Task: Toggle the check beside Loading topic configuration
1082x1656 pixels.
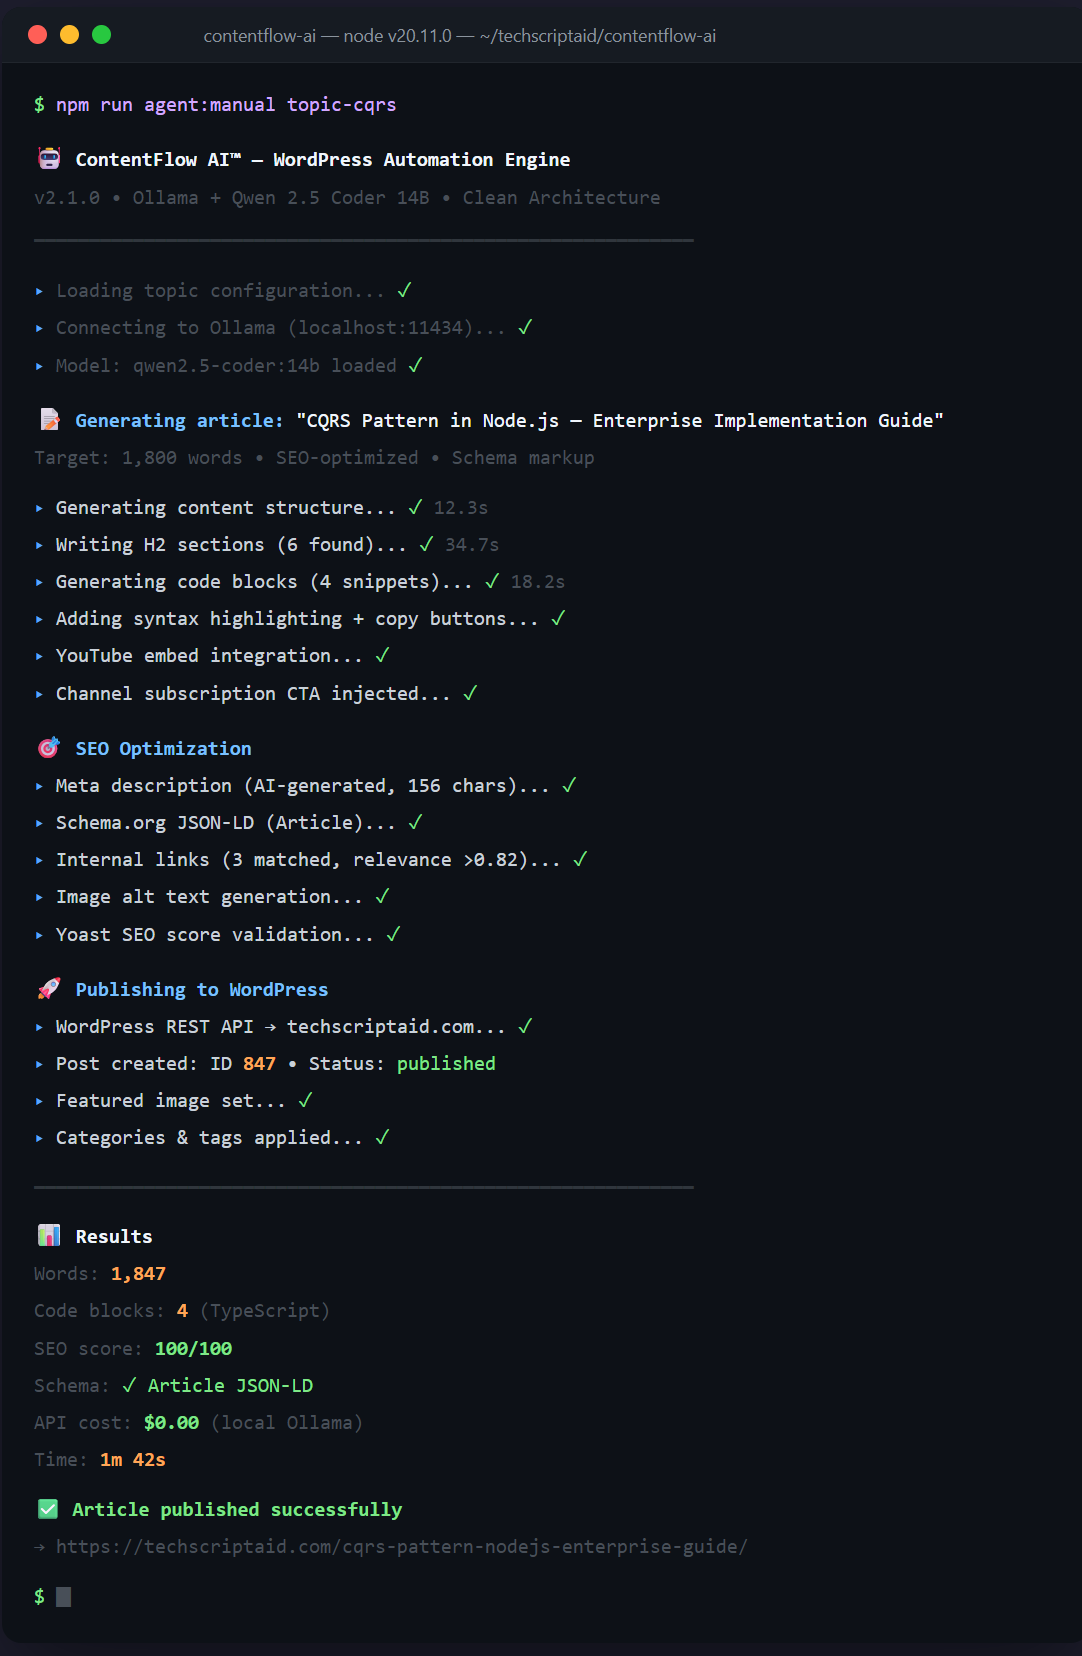Action: (404, 290)
